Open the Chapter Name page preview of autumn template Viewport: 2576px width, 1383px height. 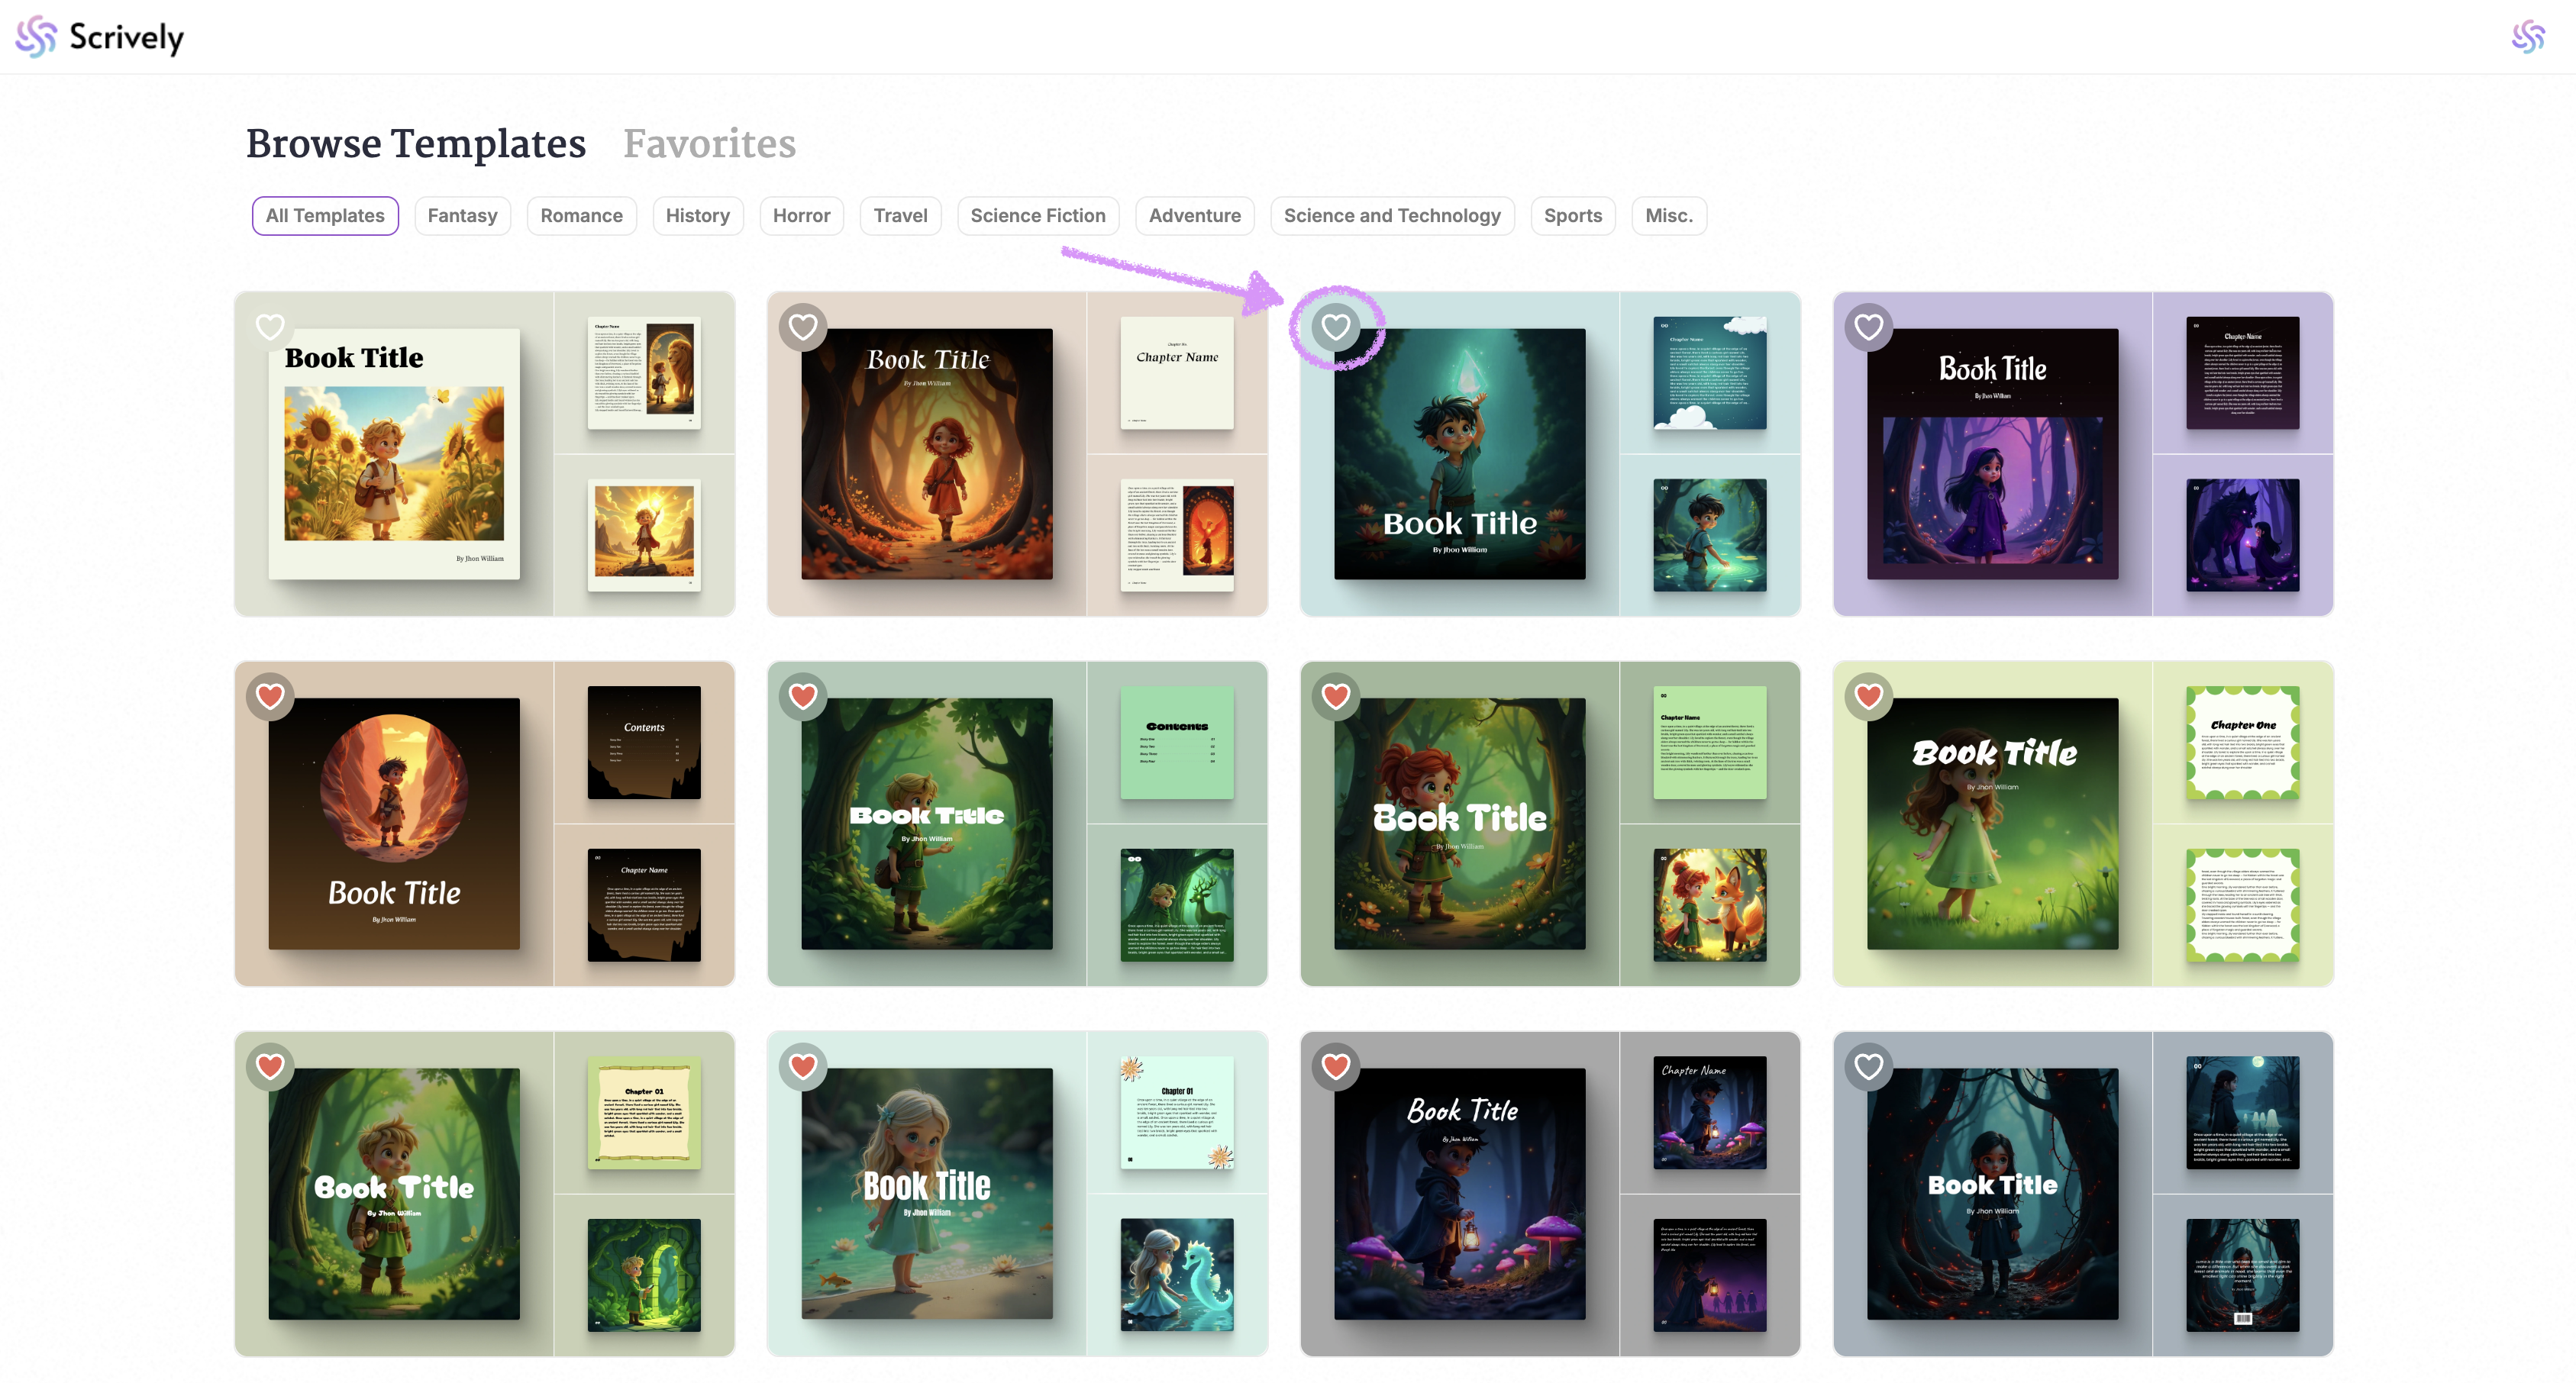click(1176, 373)
